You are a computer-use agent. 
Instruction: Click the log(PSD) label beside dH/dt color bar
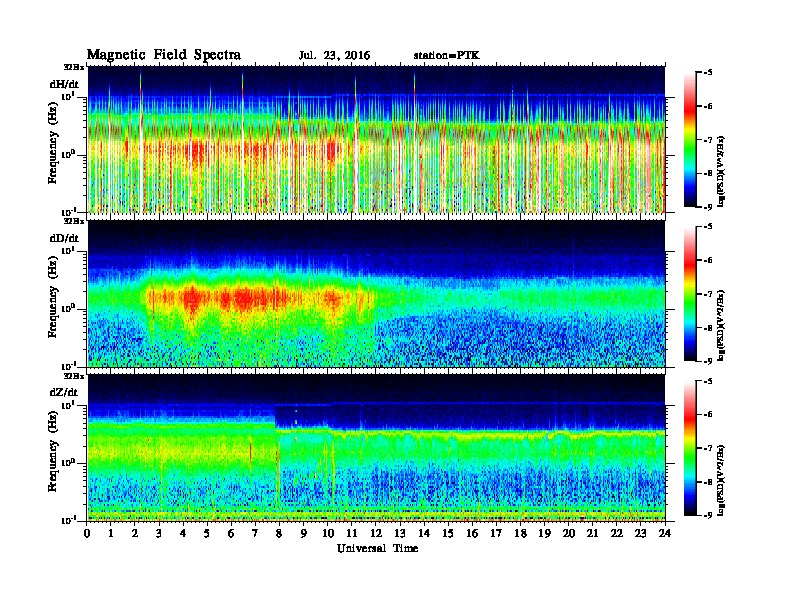(723, 171)
